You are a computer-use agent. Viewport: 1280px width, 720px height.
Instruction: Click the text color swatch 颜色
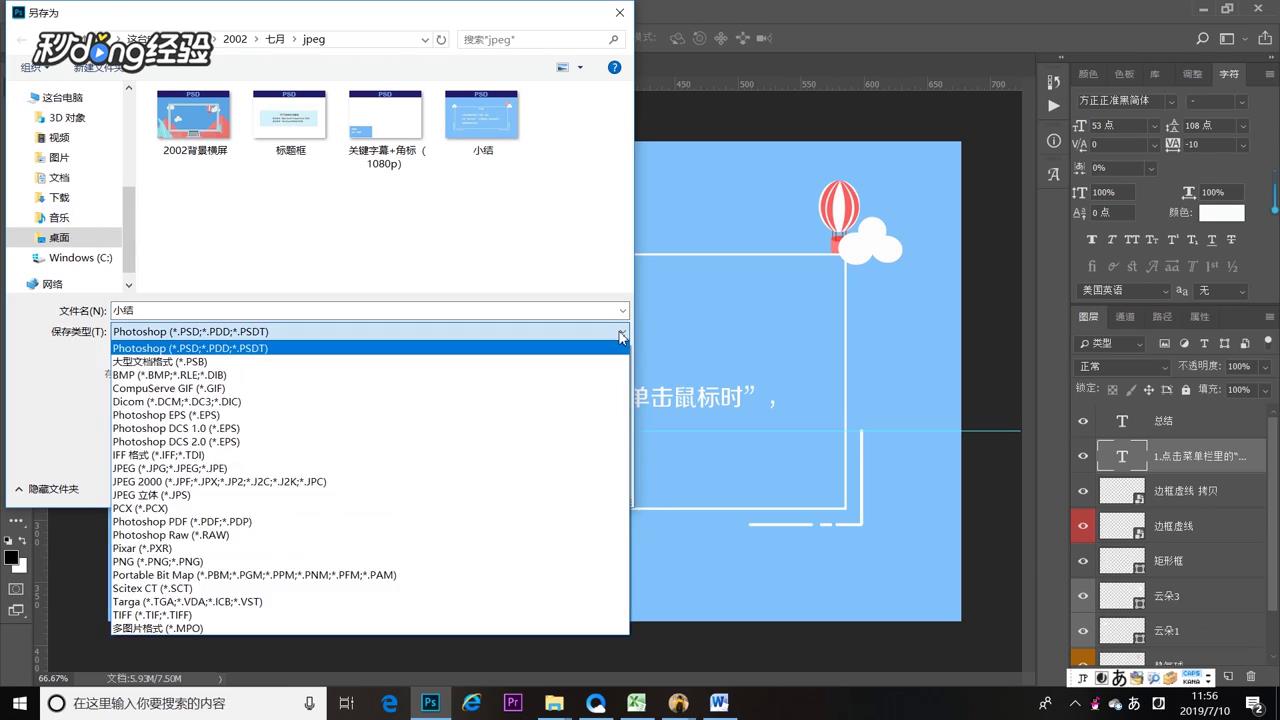[x=1222, y=213]
